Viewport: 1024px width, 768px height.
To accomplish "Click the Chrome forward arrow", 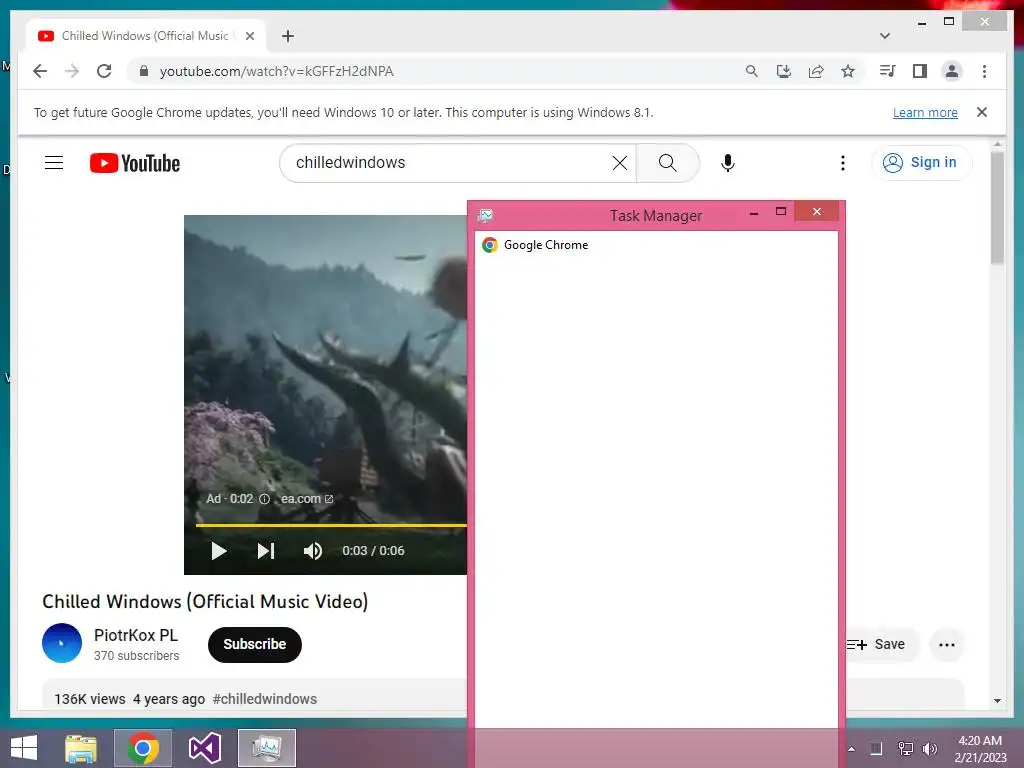I will (x=72, y=71).
